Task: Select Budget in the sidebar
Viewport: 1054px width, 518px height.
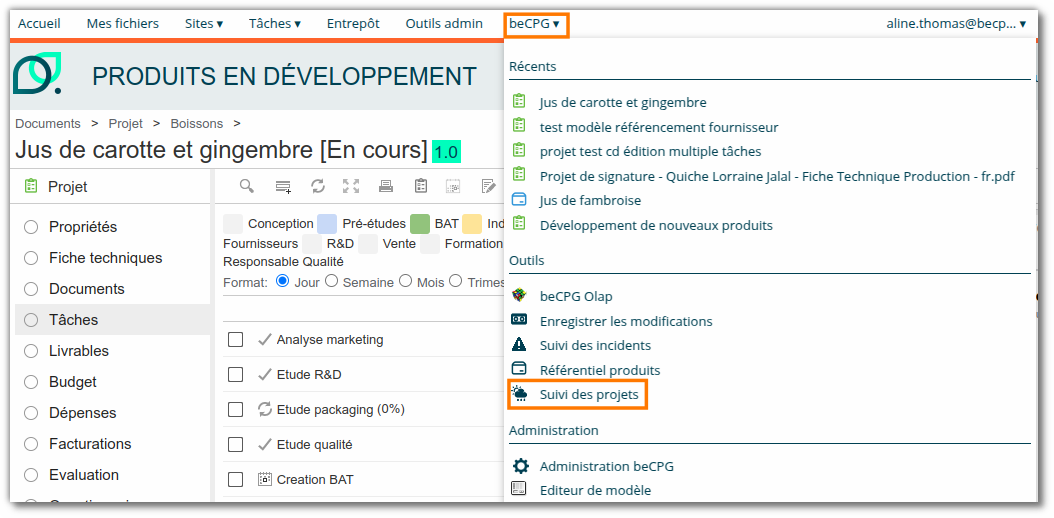Action: pos(73,382)
